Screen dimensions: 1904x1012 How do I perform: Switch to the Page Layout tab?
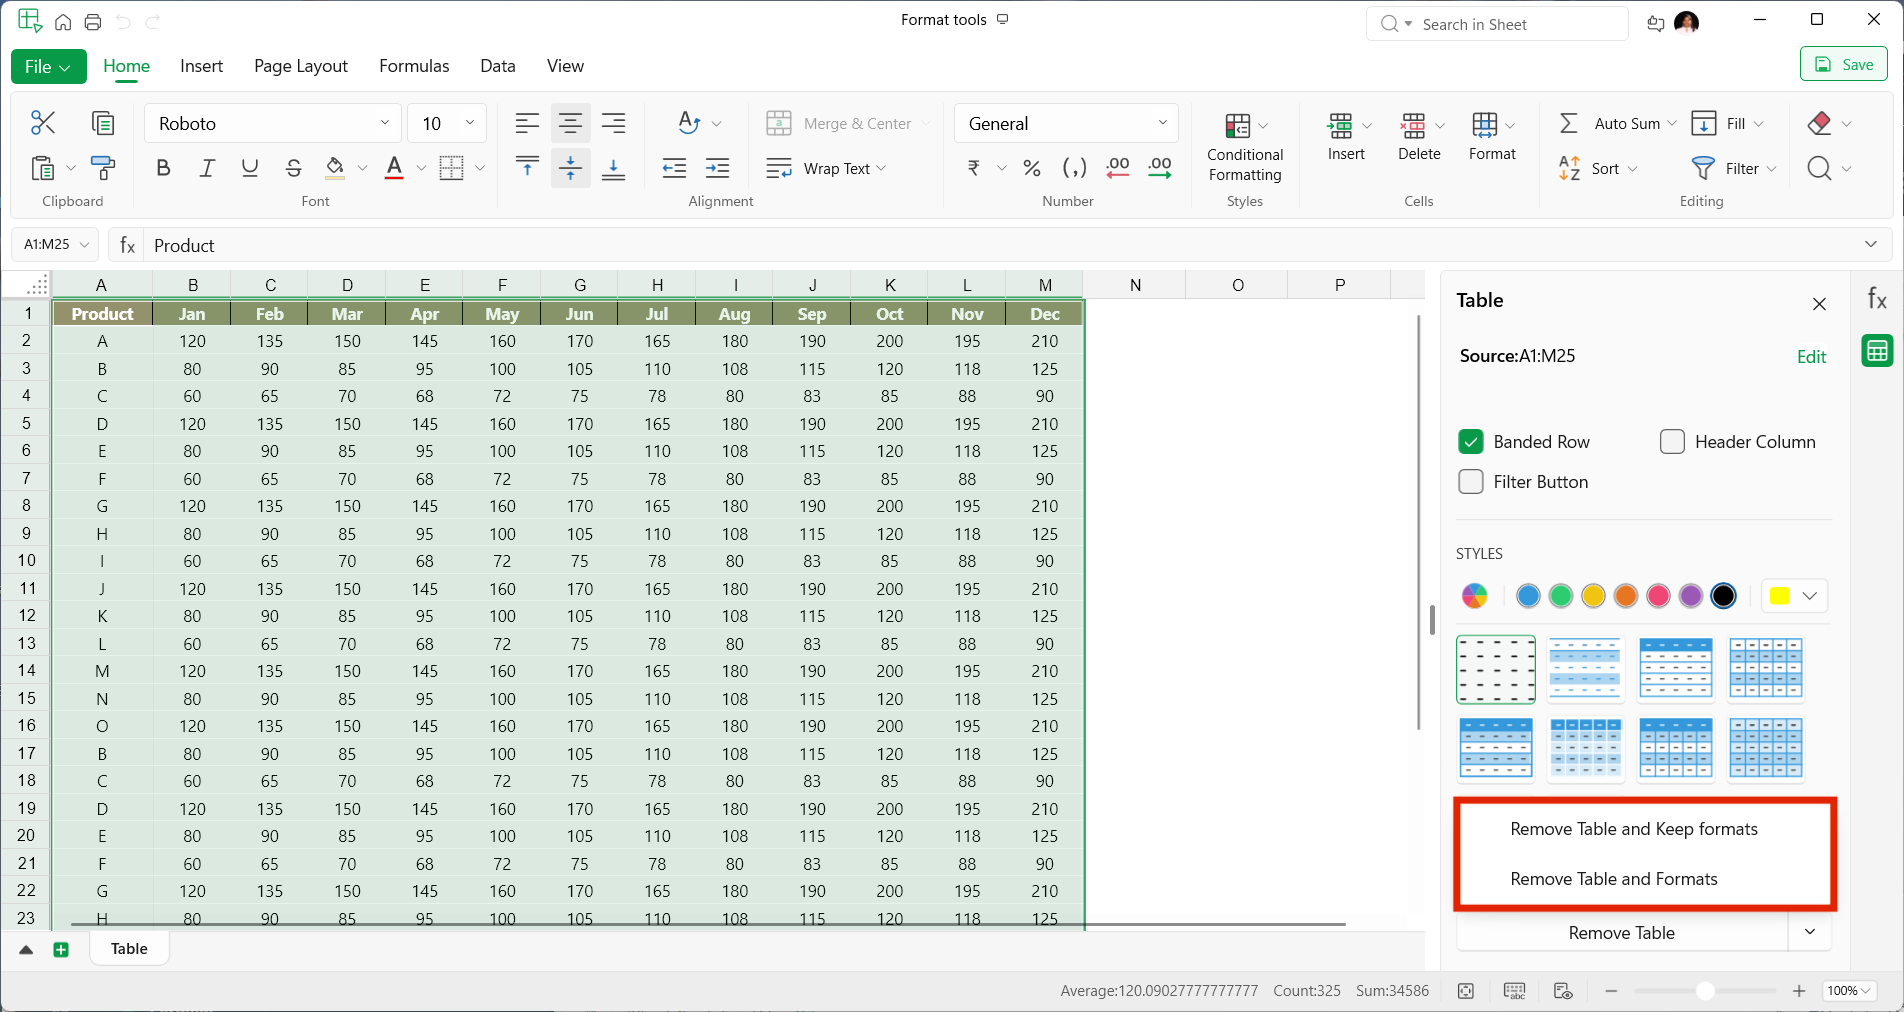point(301,66)
